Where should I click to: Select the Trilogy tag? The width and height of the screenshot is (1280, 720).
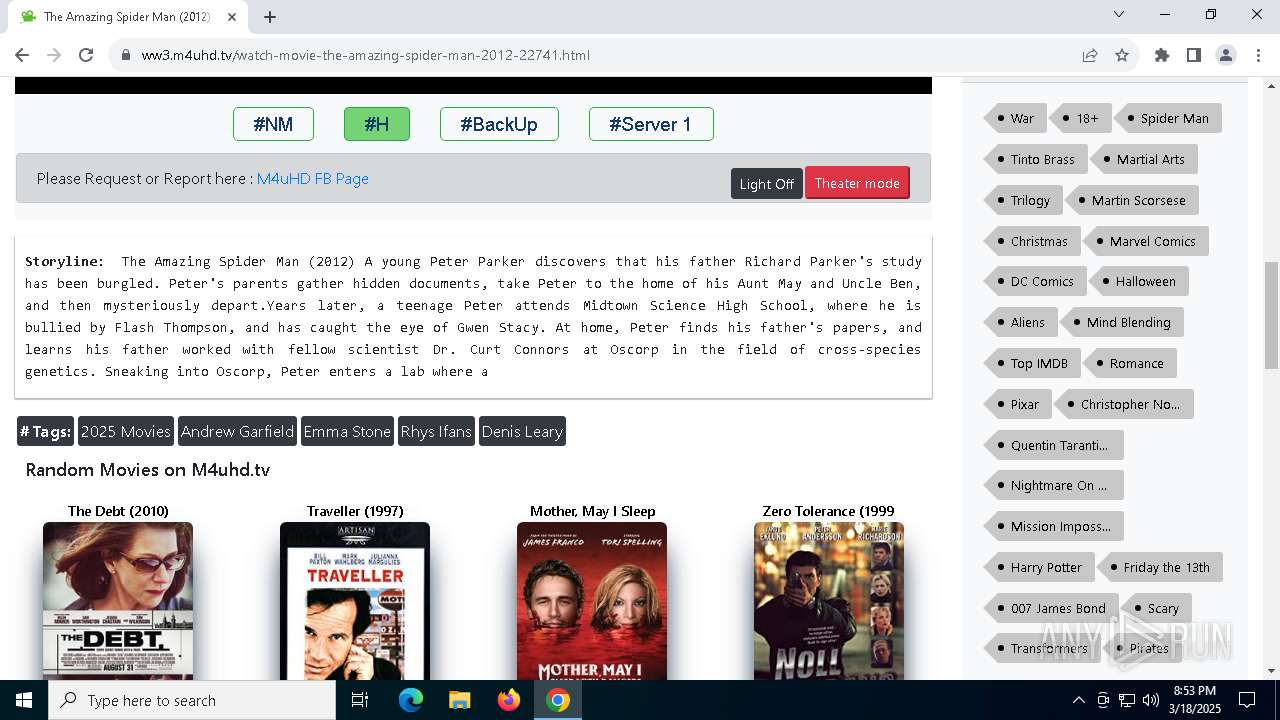1022,200
